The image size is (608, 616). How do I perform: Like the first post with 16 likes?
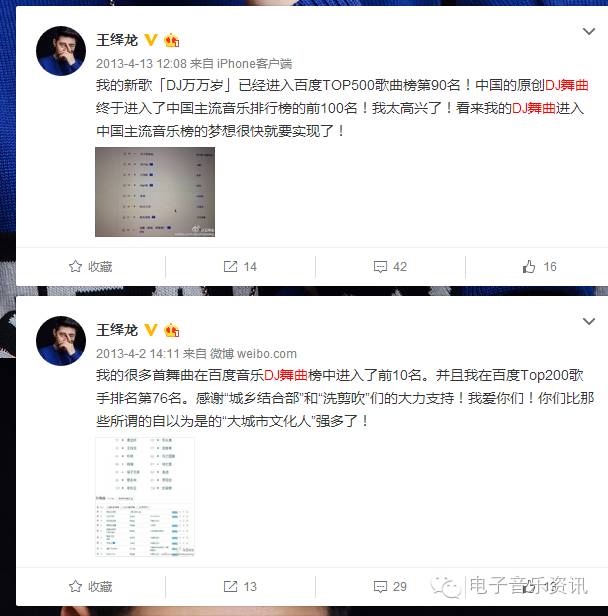pos(539,267)
